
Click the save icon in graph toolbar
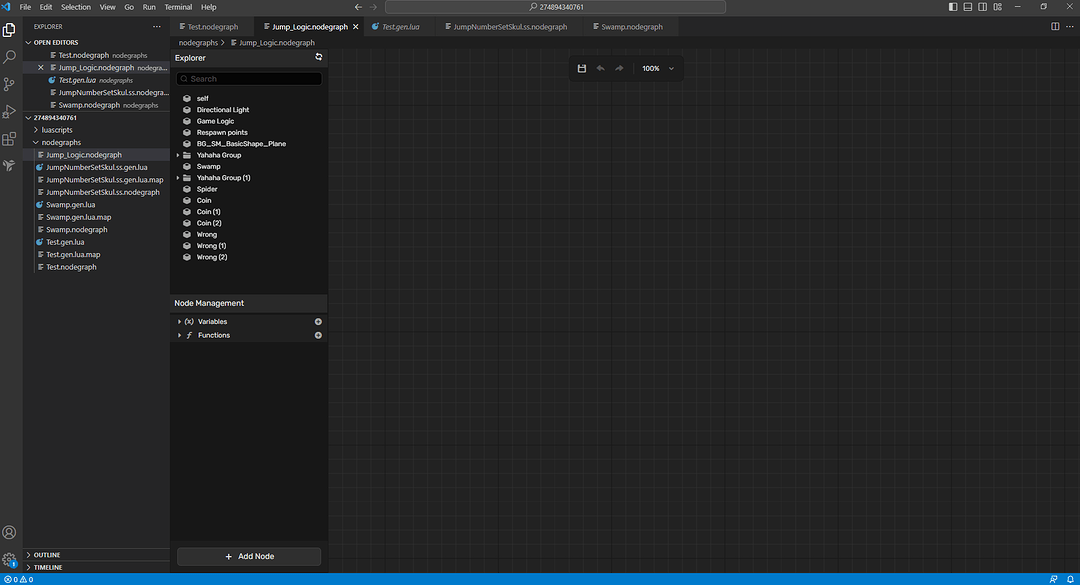click(582, 68)
